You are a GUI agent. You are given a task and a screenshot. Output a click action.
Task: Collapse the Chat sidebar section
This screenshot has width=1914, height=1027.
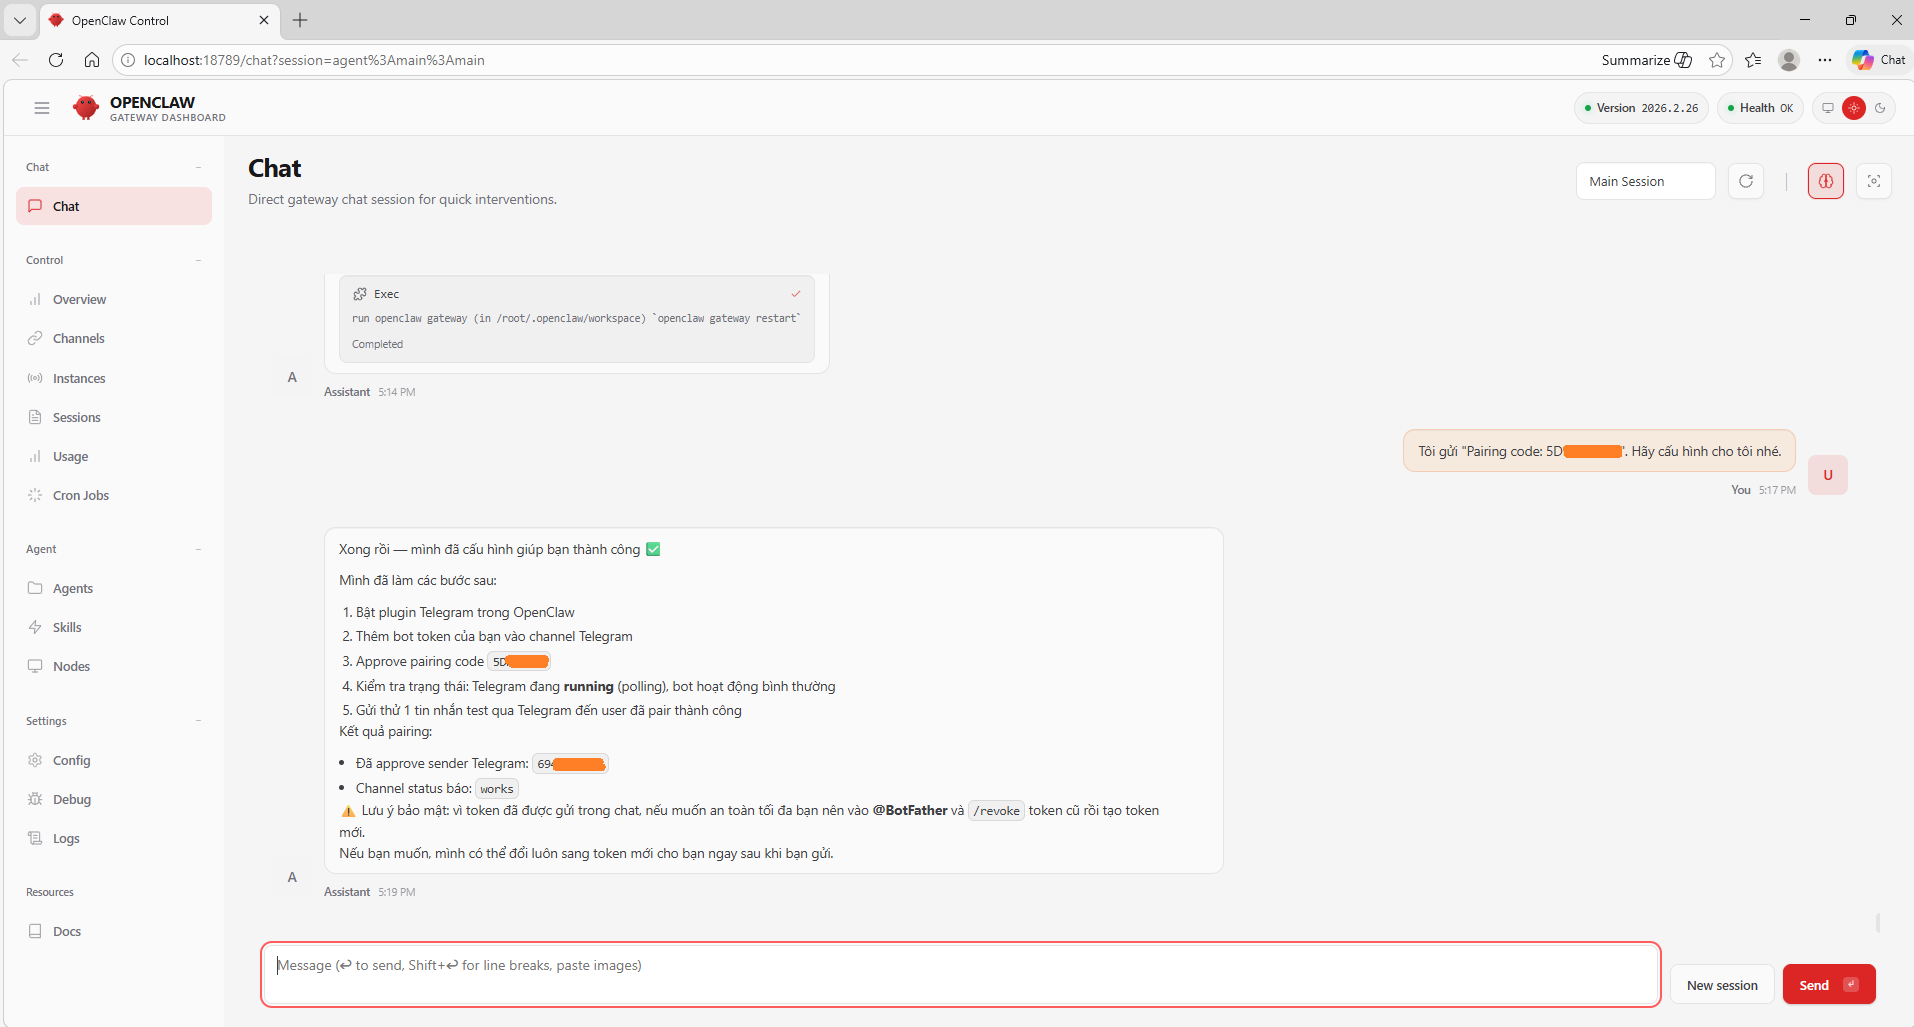(x=198, y=167)
